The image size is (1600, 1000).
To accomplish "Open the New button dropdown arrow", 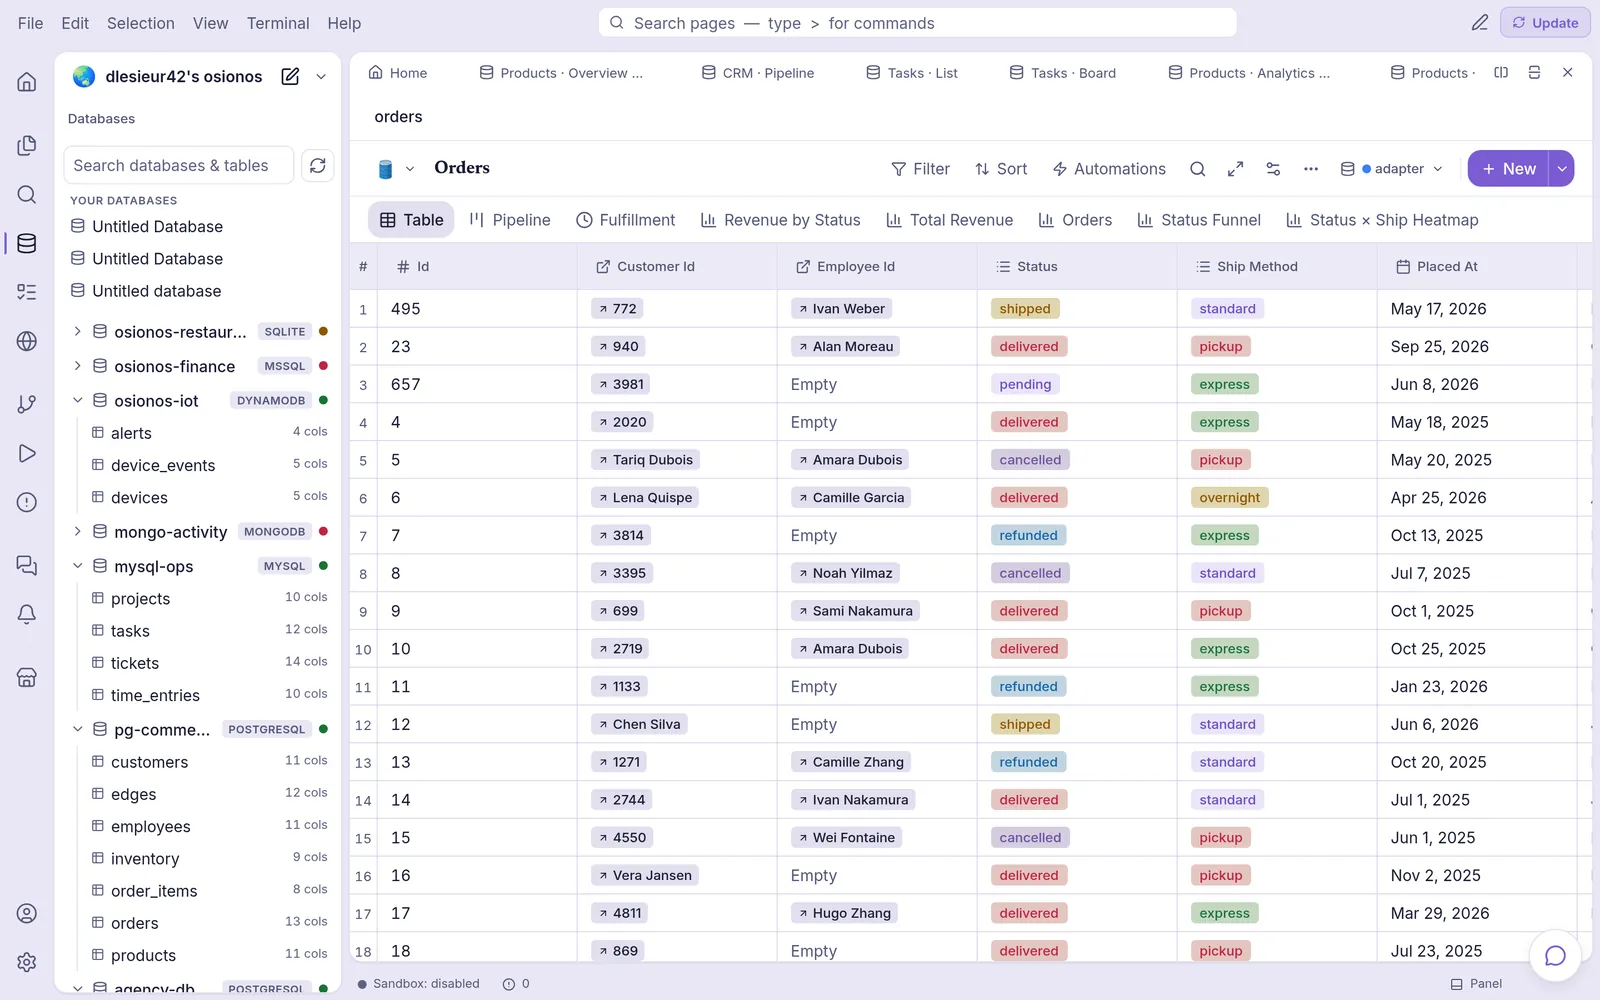I will click(x=1562, y=169).
